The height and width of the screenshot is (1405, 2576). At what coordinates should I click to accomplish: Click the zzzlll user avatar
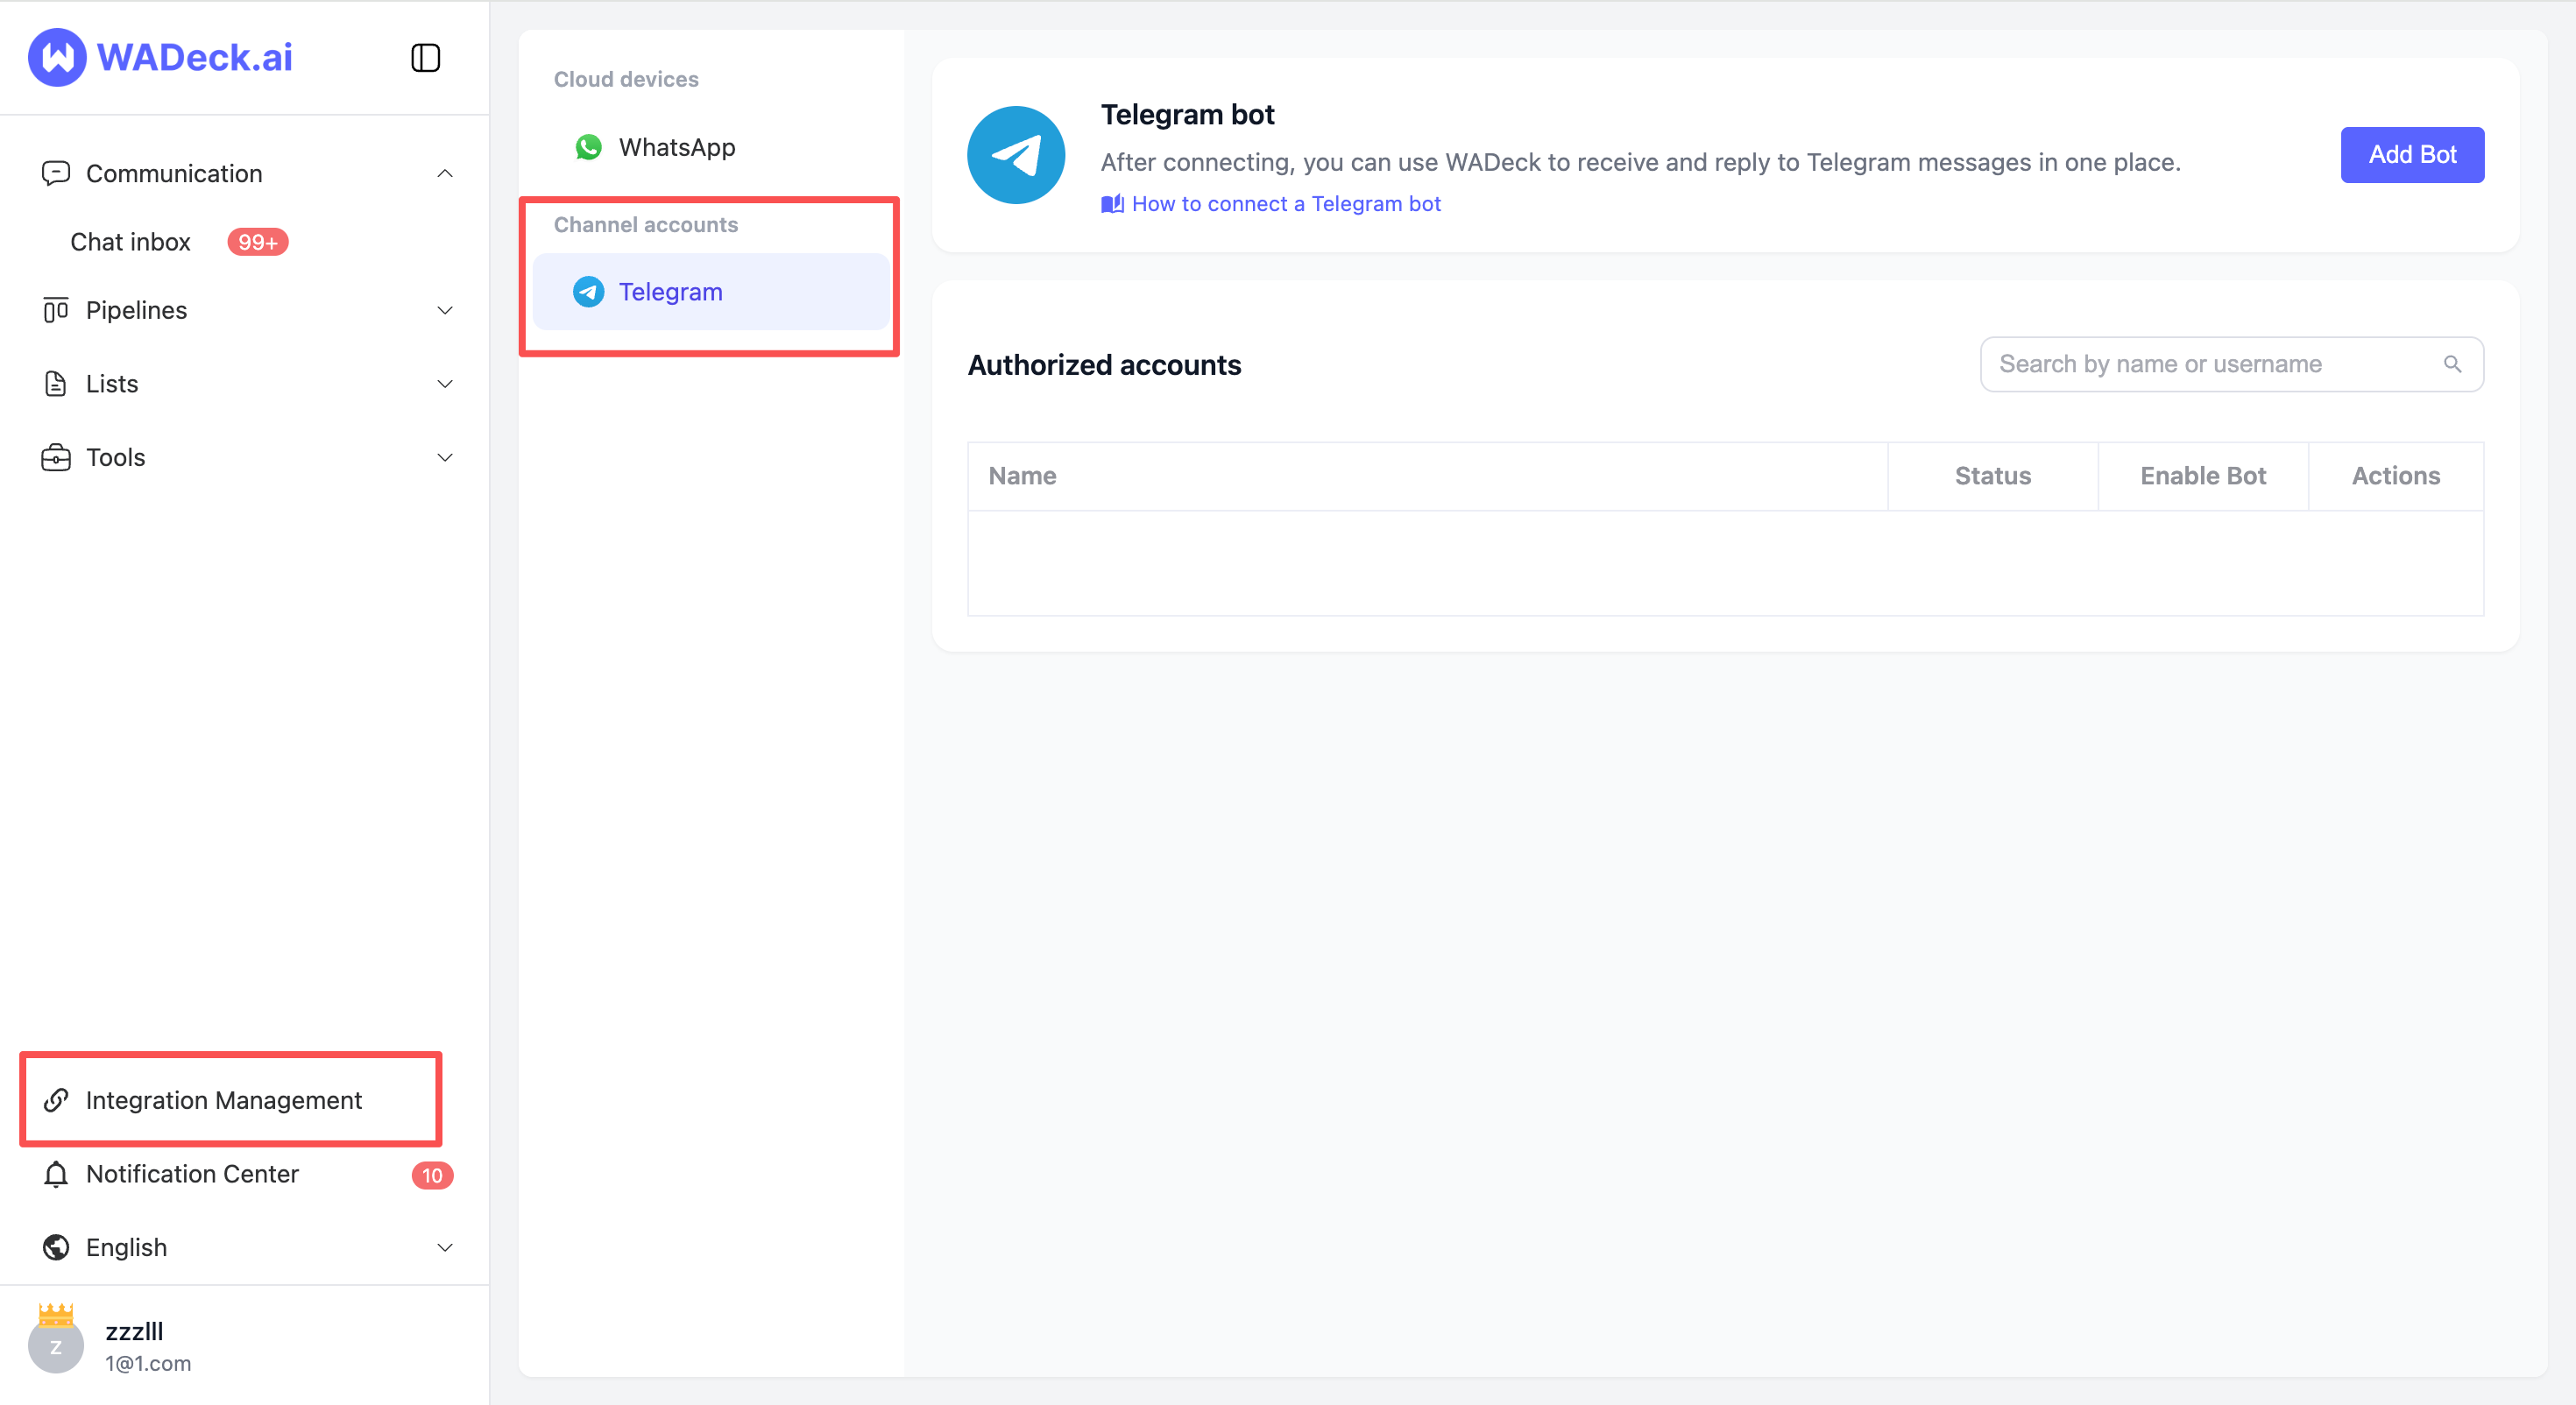[56, 1345]
